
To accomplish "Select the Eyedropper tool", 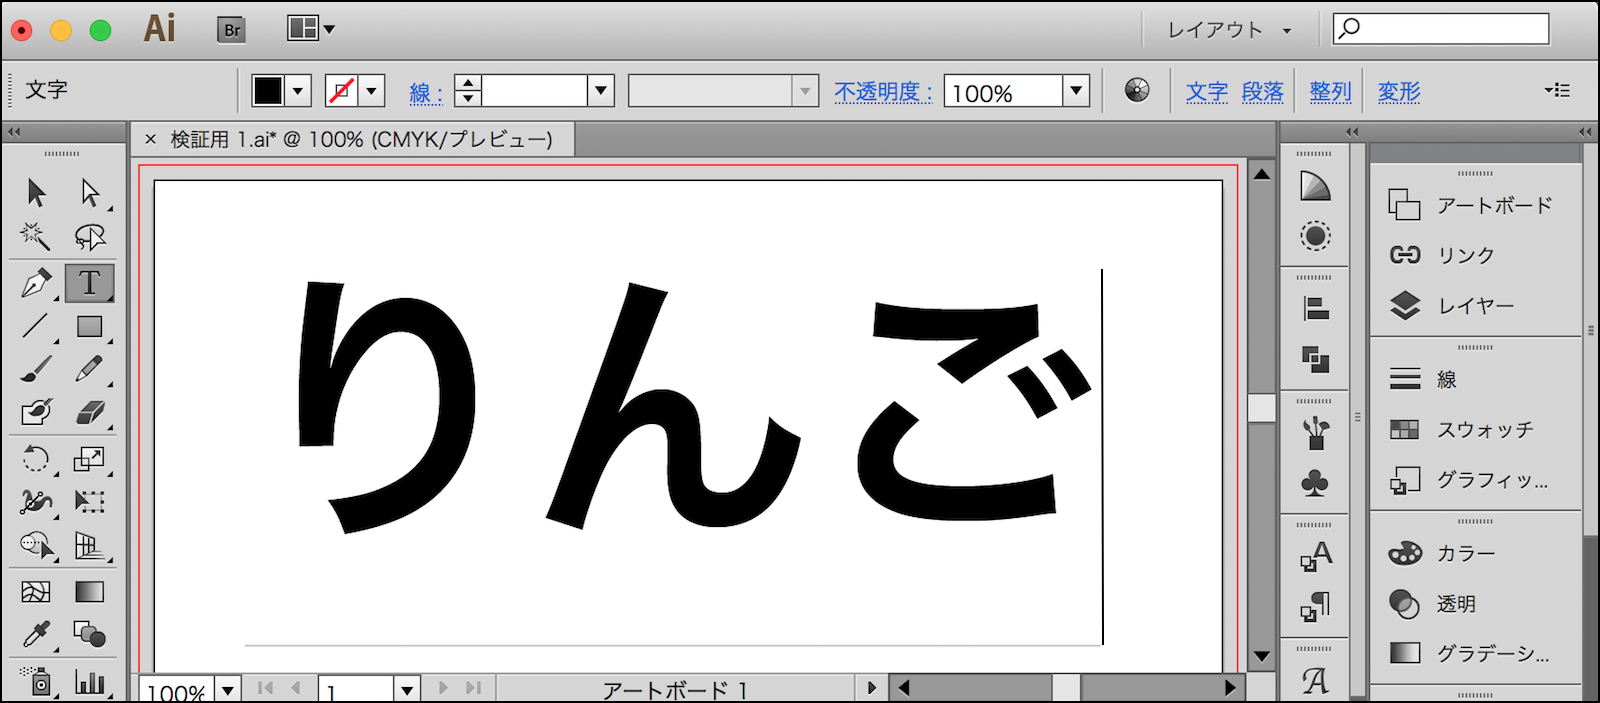I will click(x=36, y=634).
